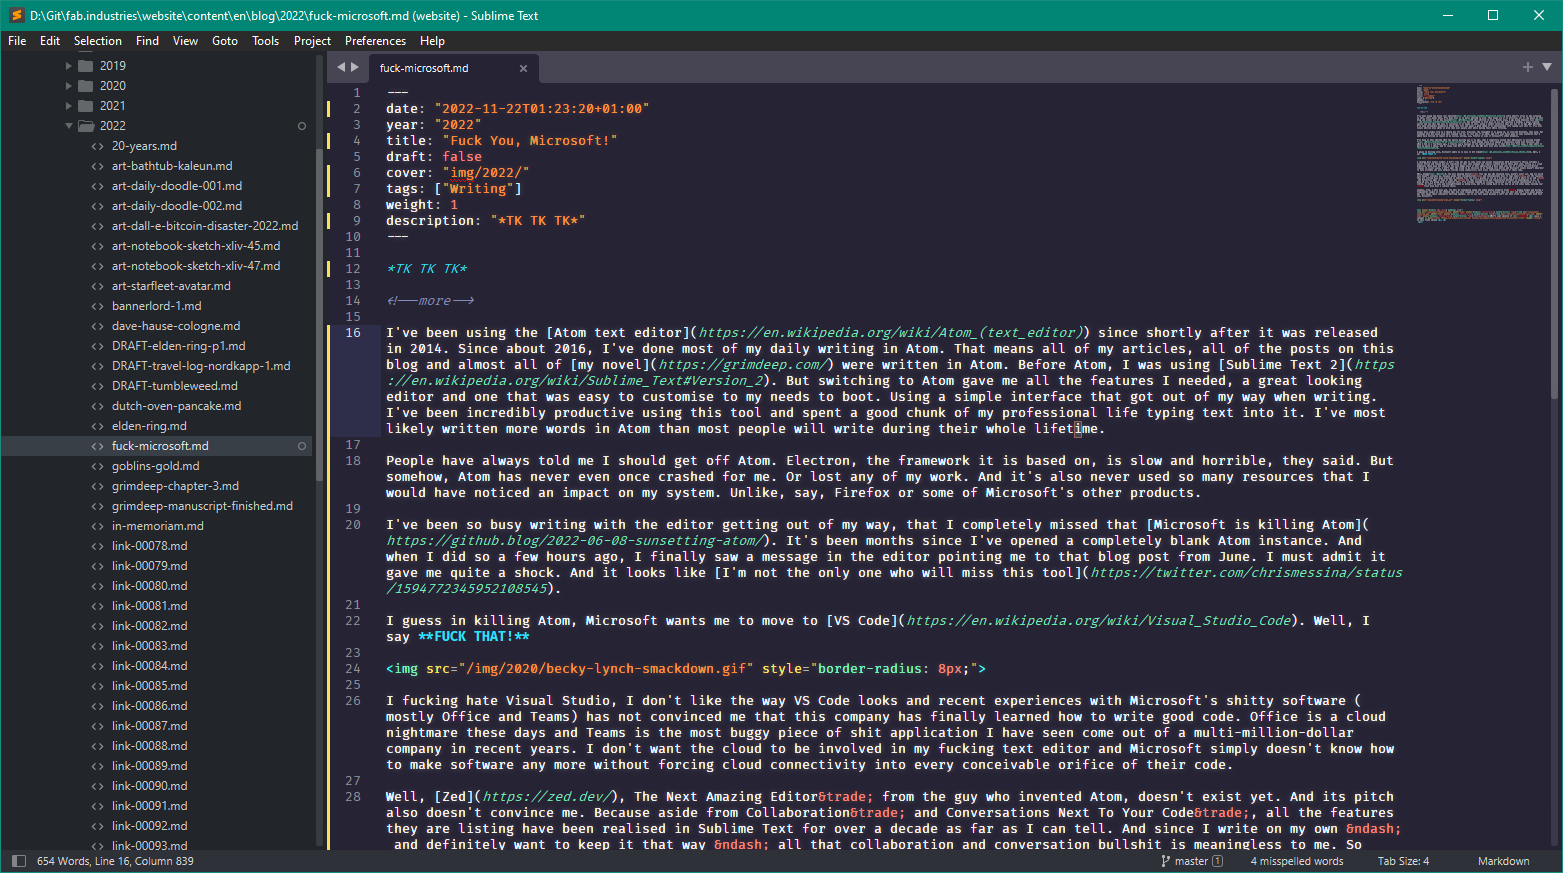
Task: Click Sublime Text app icon in title bar
Action: tap(16, 15)
